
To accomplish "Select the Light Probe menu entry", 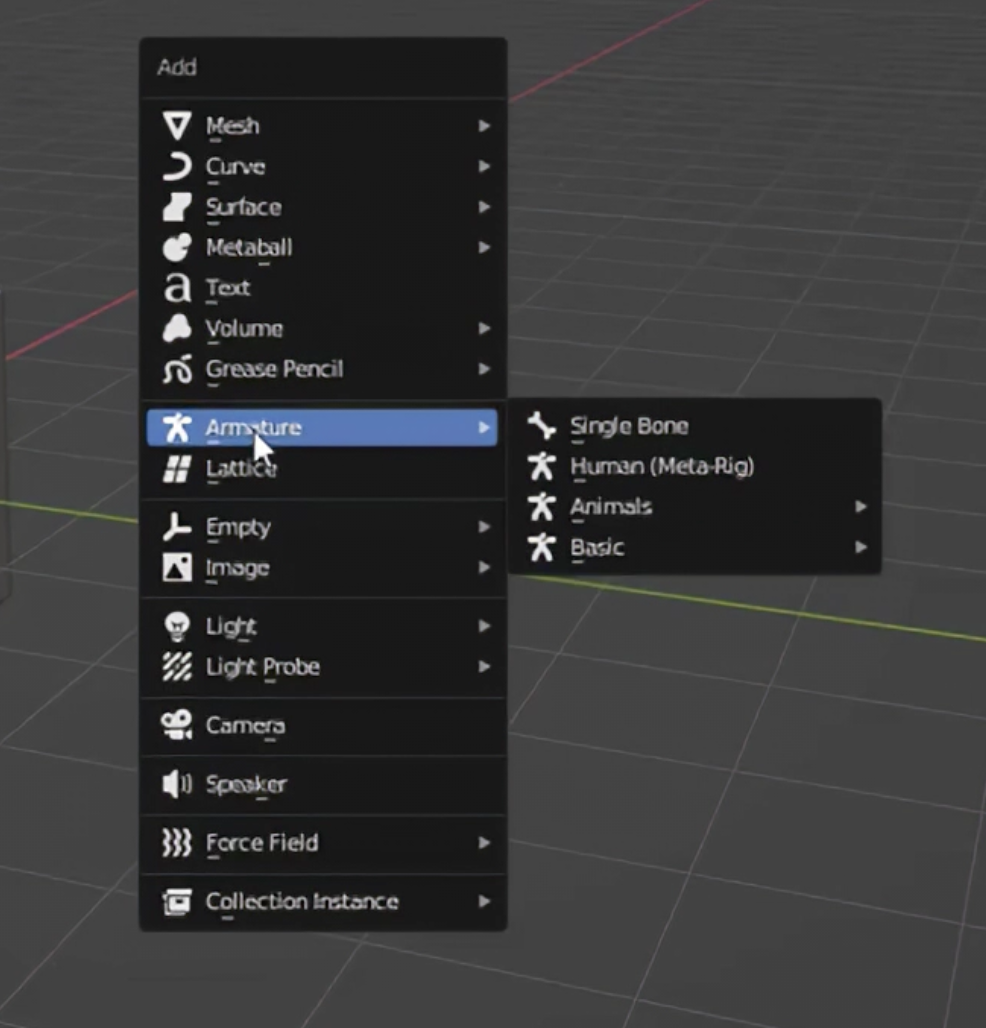I will pos(323,667).
